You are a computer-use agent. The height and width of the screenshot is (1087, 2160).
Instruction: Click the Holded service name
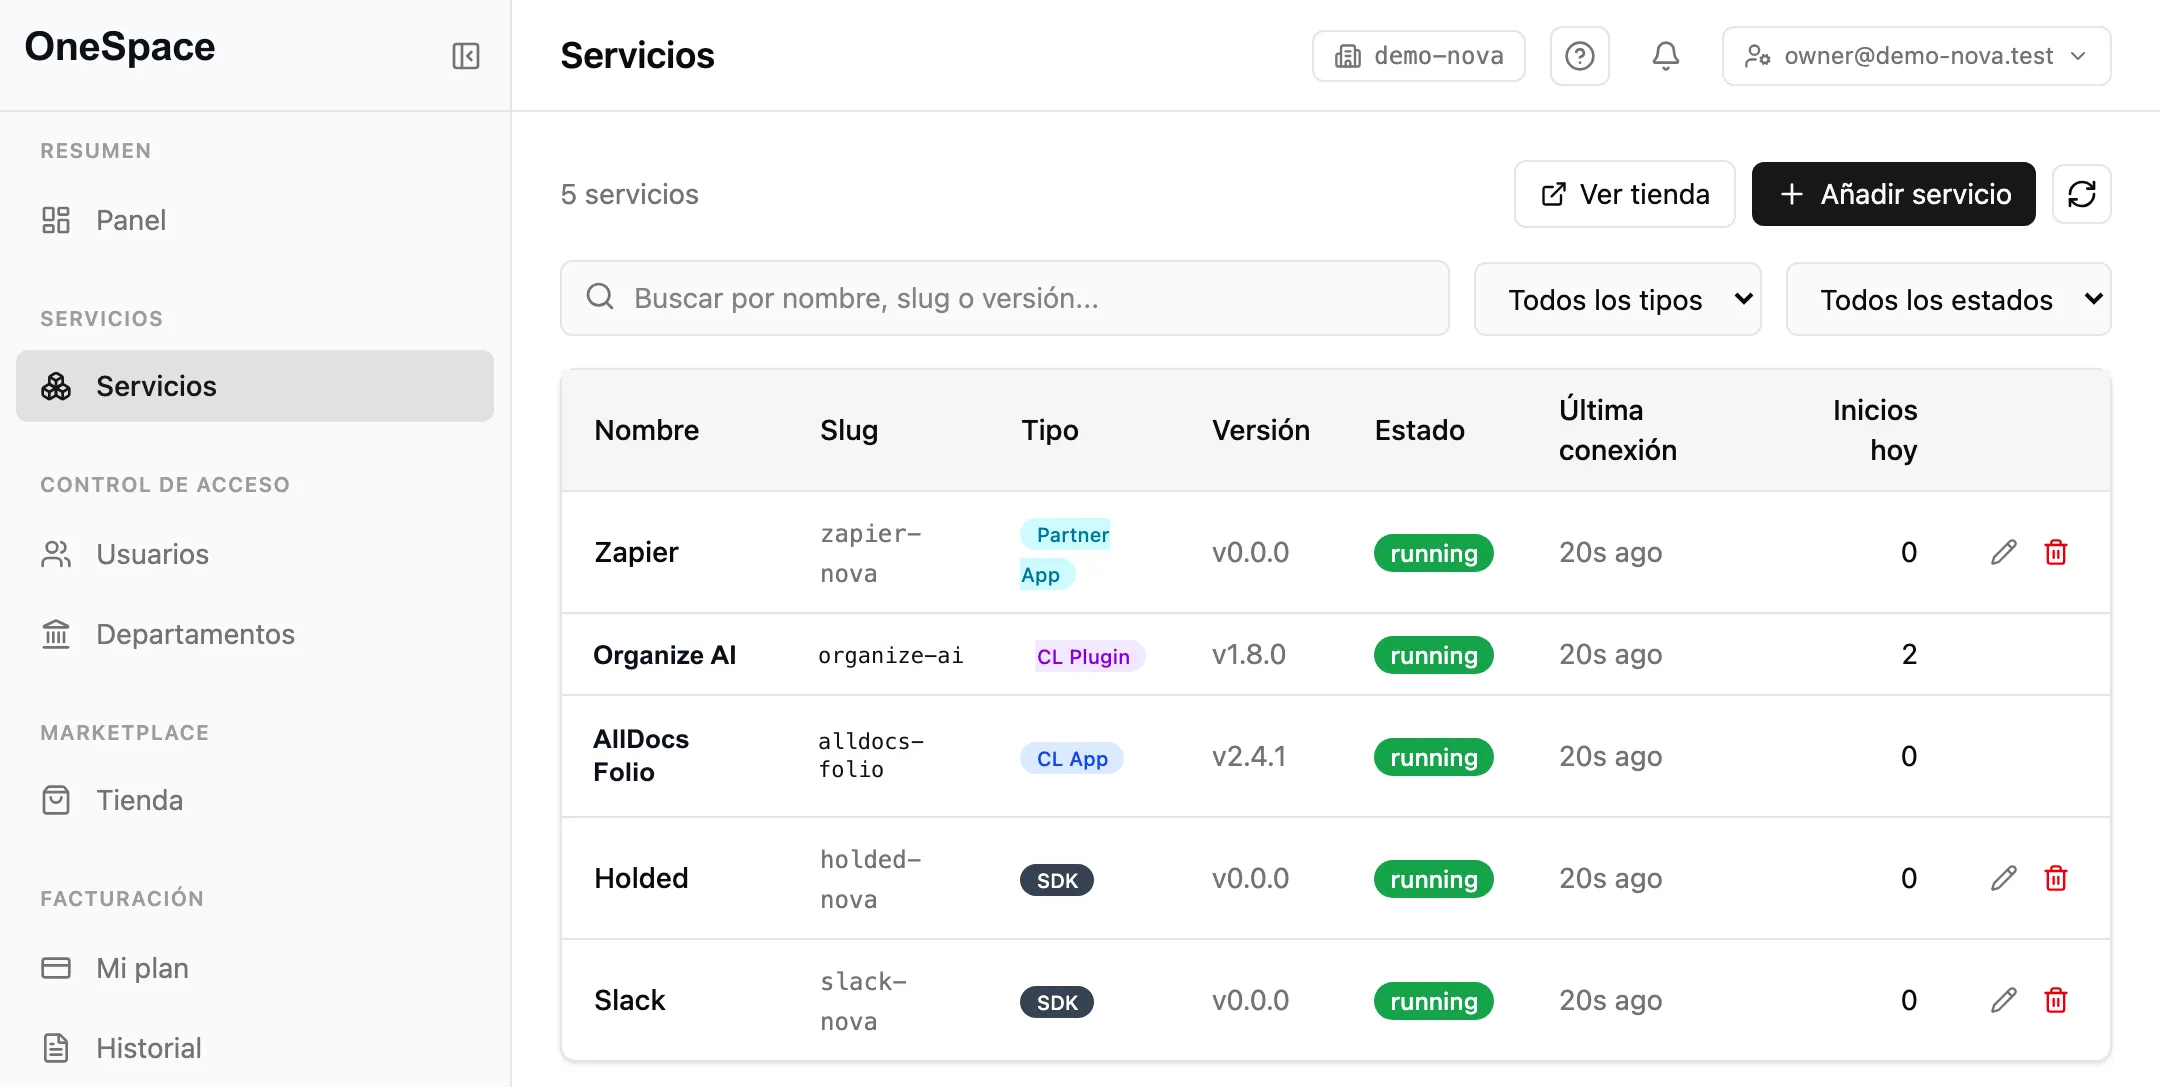point(641,878)
